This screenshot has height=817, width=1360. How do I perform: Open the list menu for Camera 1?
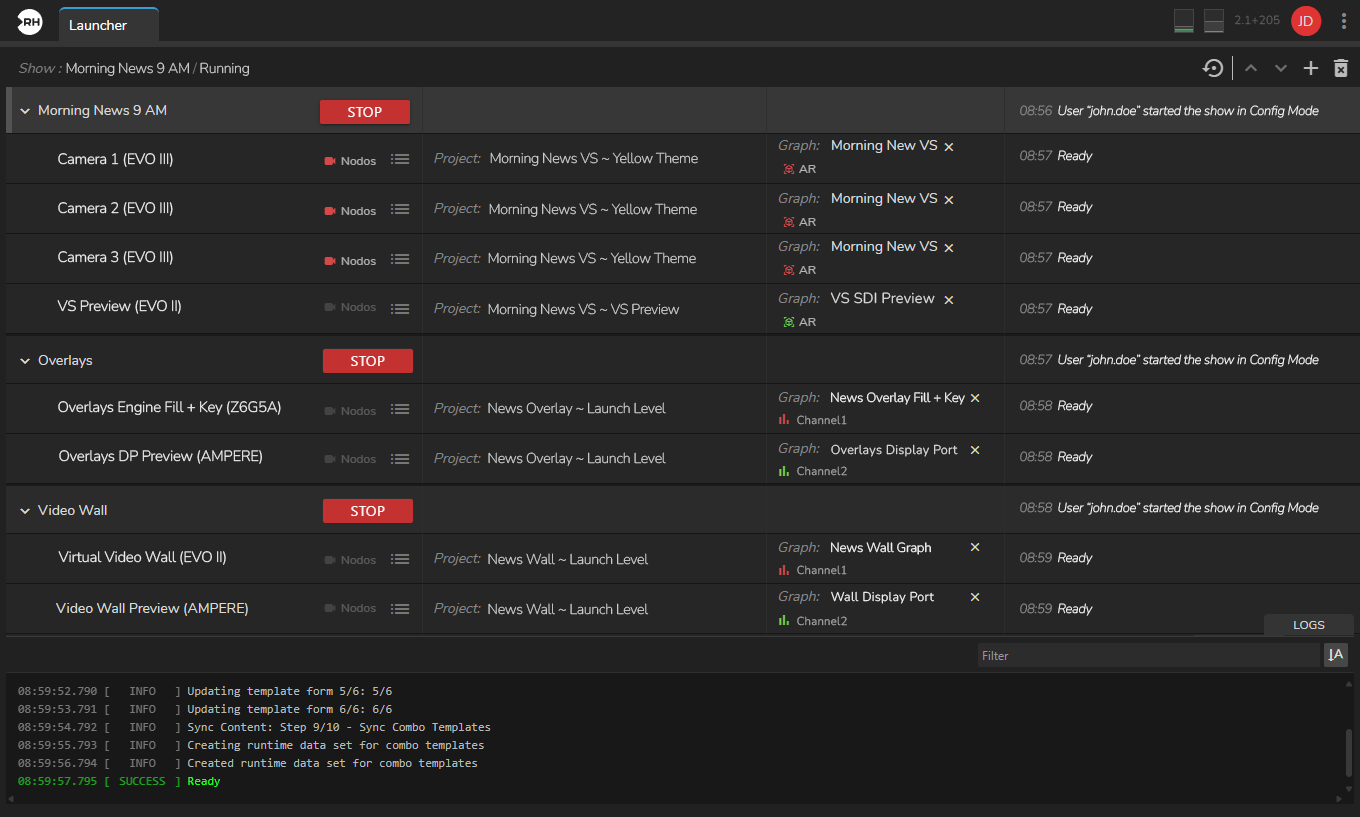coord(400,159)
